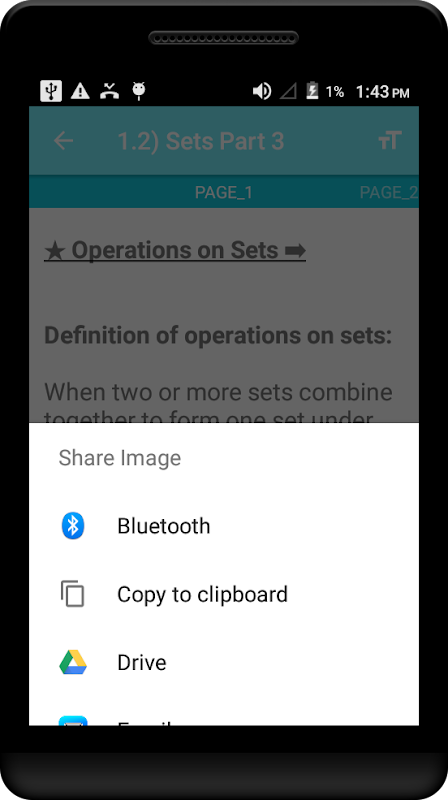Tap the back arrow in the header
Image resolution: width=448 pixels, height=800 pixels.
click(x=64, y=141)
